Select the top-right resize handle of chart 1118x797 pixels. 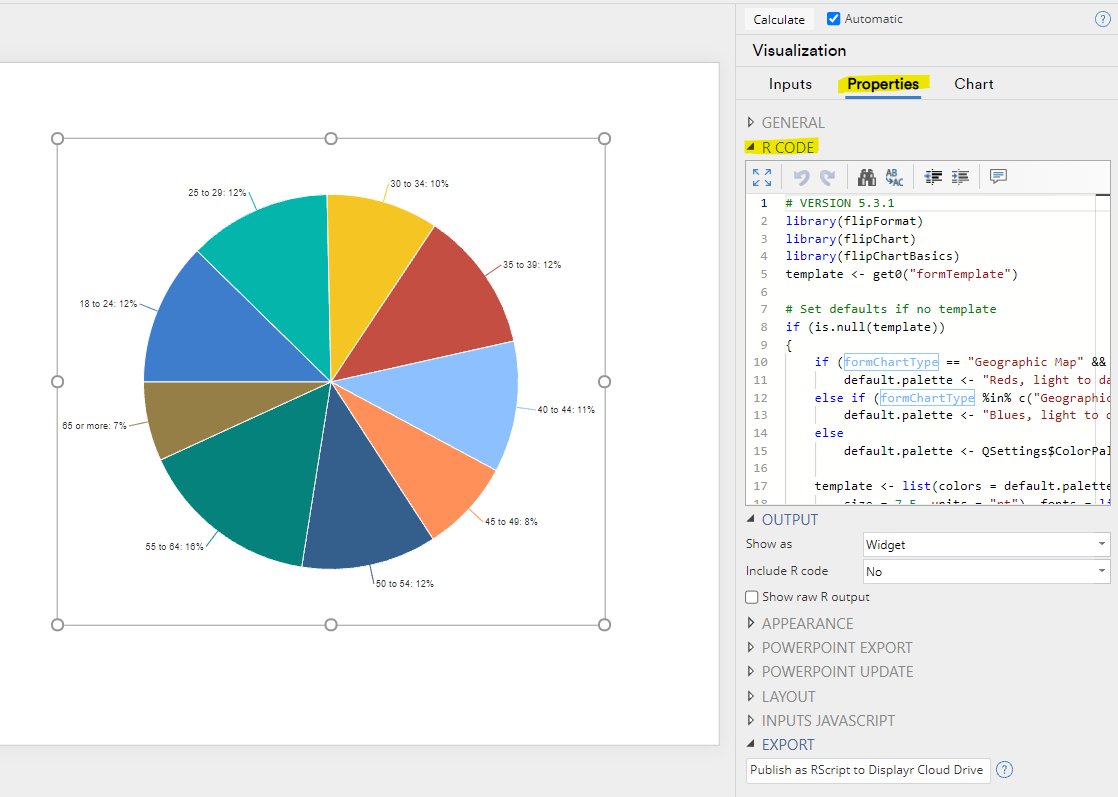(604, 138)
